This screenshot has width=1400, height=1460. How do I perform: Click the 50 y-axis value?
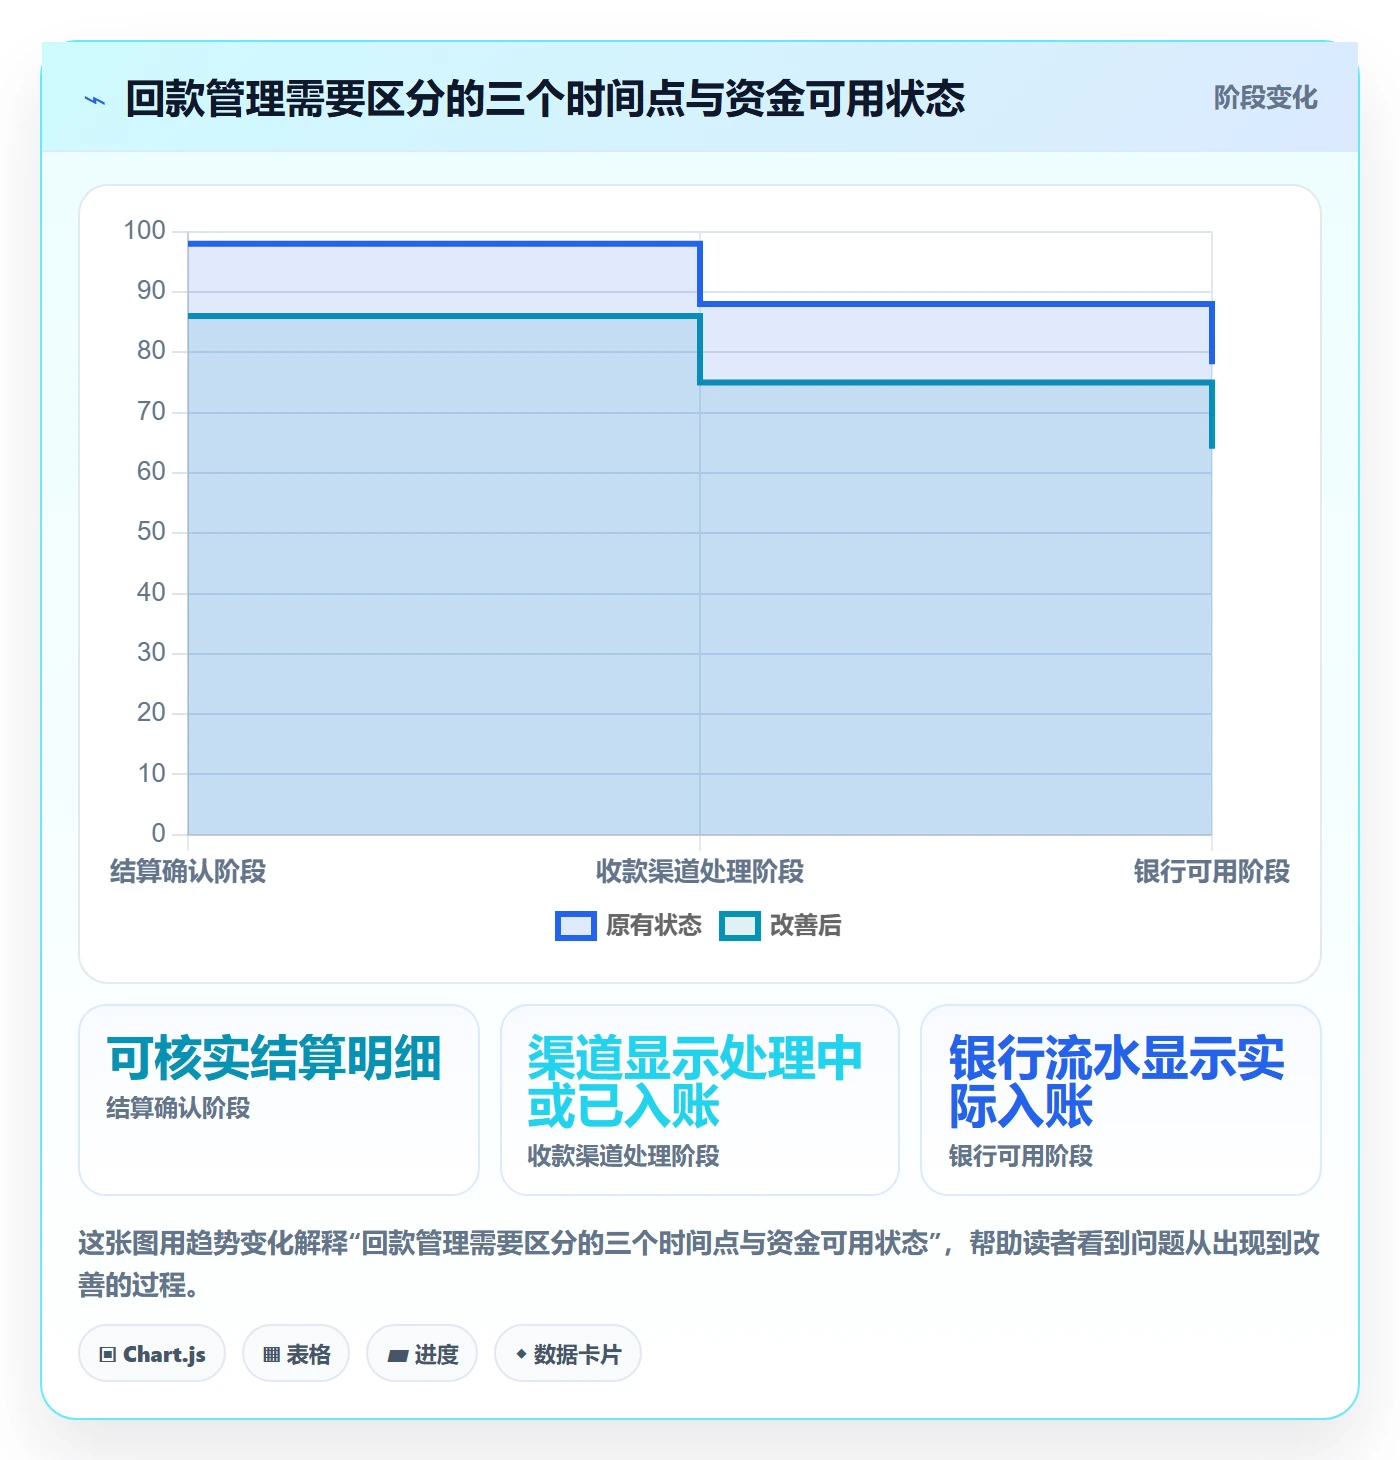click(x=152, y=532)
